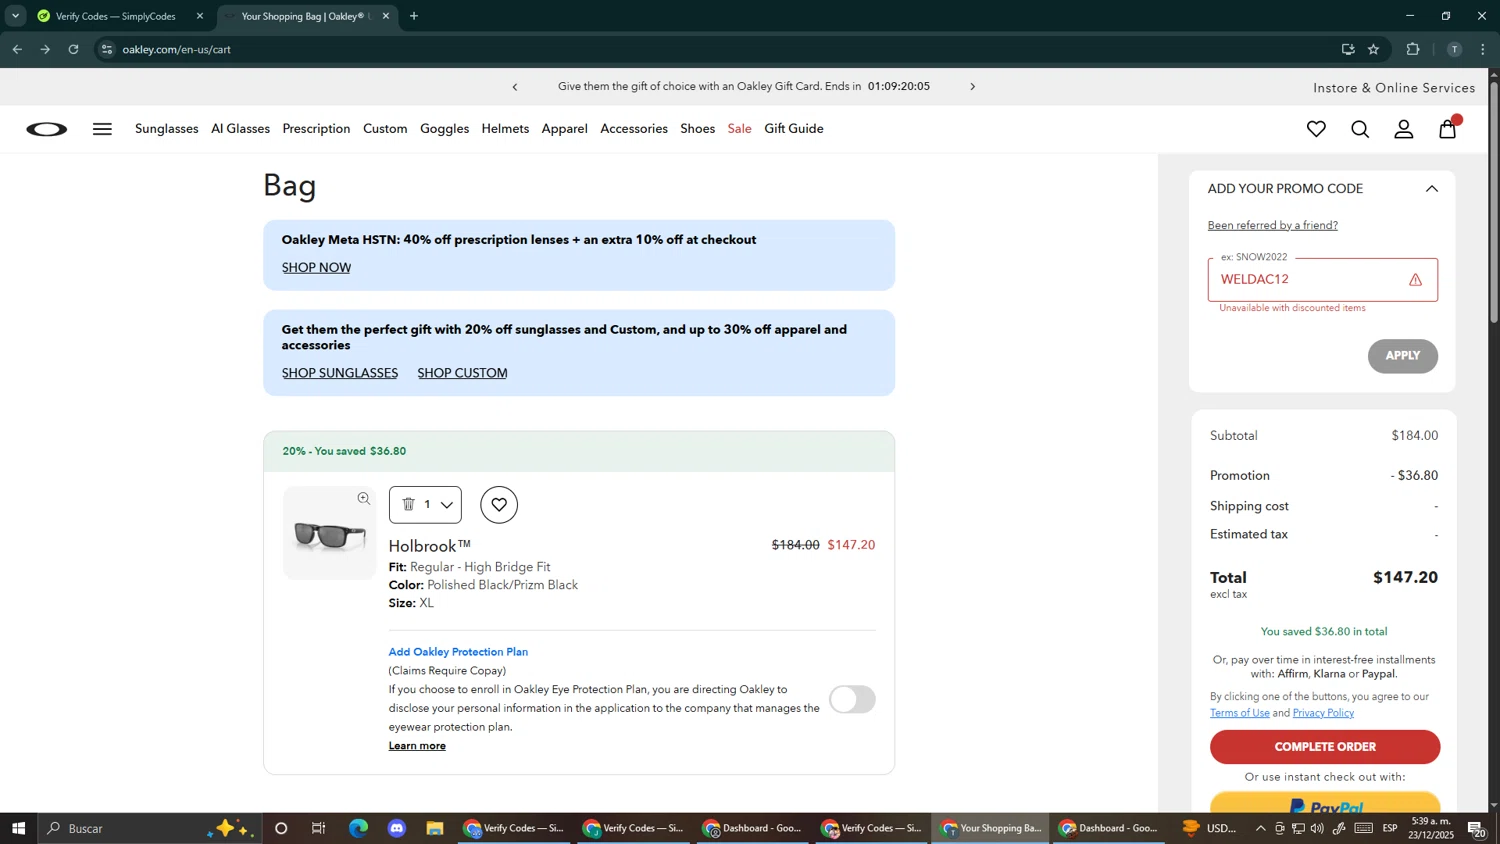Click Been referred by a friend link

pyautogui.click(x=1272, y=225)
